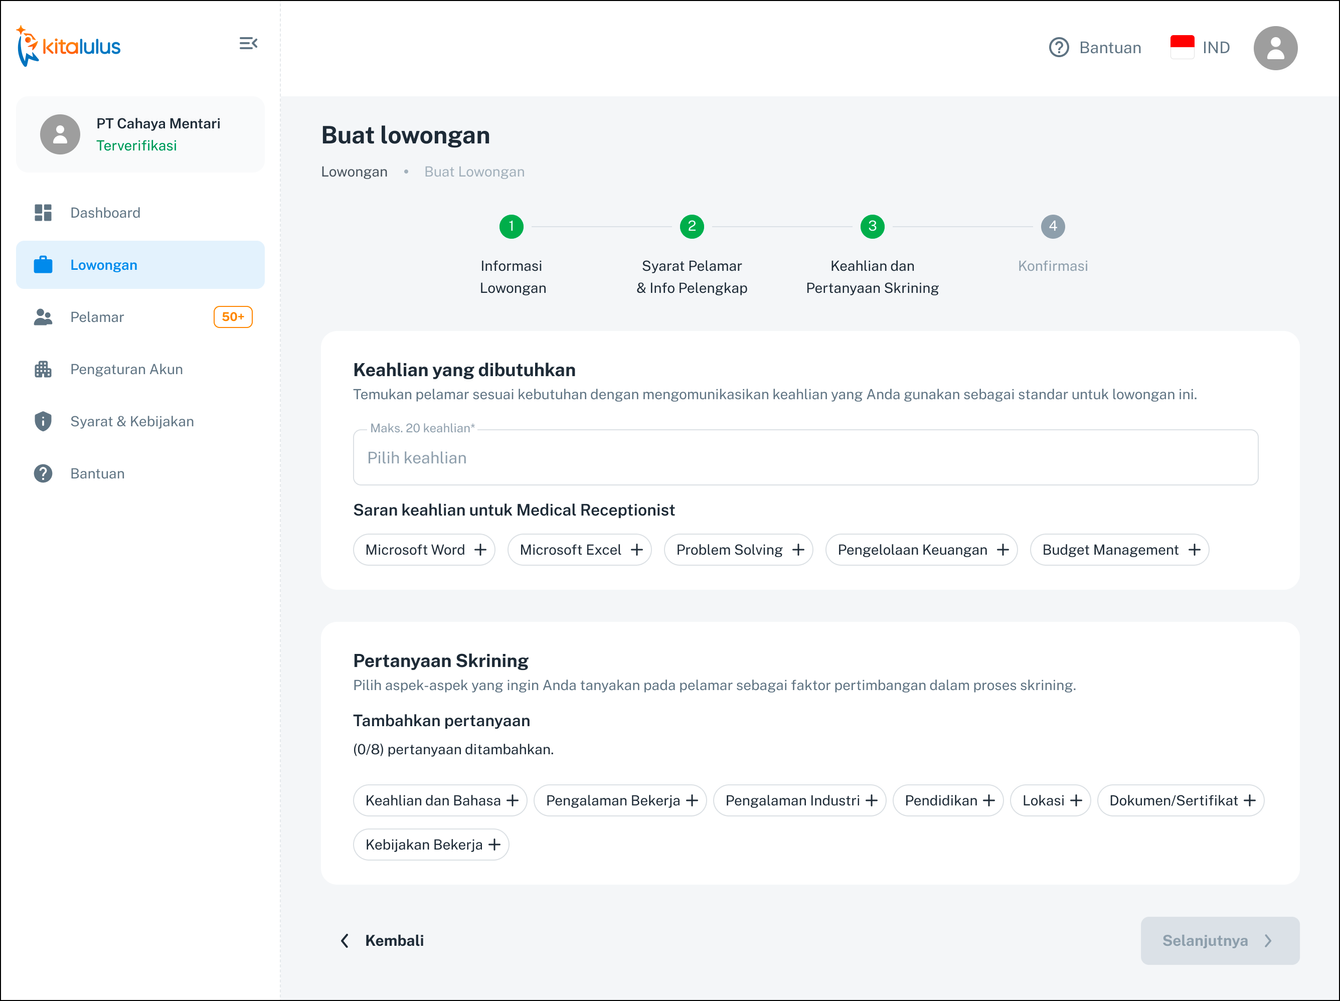1340x1001 pixels.
Task: Click the KitaLulus logo
Action: tap(68, 46)
